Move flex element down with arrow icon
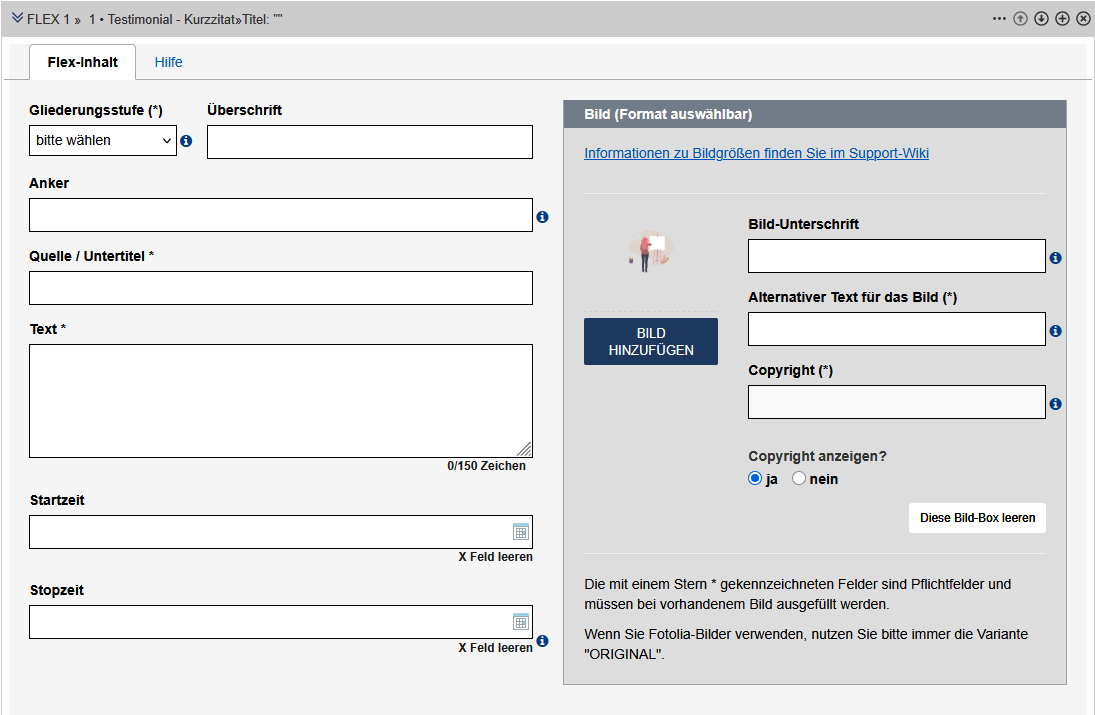This screenshot has width=1095, height=715. [1041, 18]
